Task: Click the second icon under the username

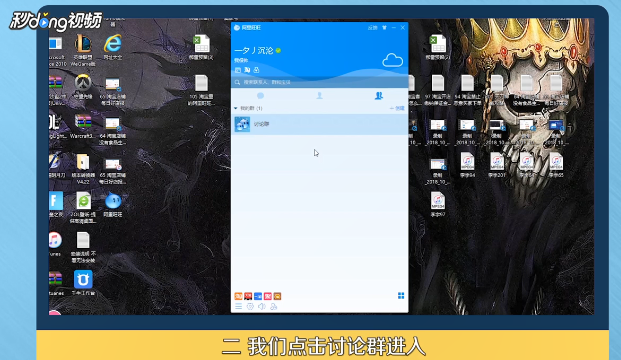Action: [x=247, y=70]
